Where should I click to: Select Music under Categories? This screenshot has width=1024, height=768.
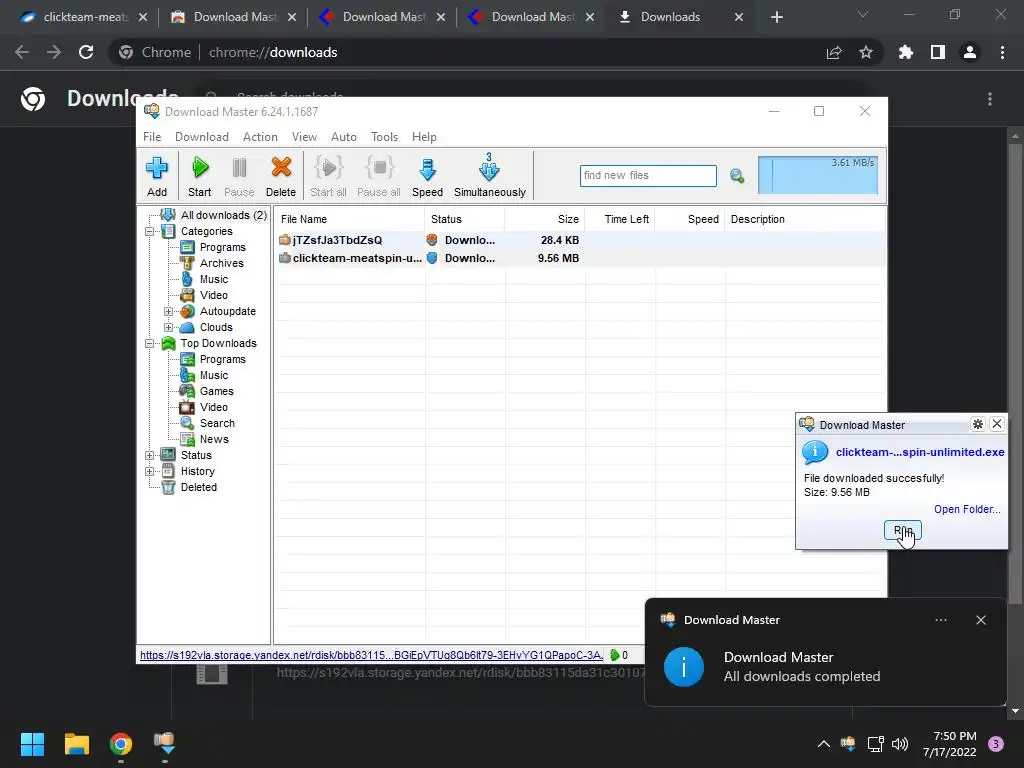[214, 279]
